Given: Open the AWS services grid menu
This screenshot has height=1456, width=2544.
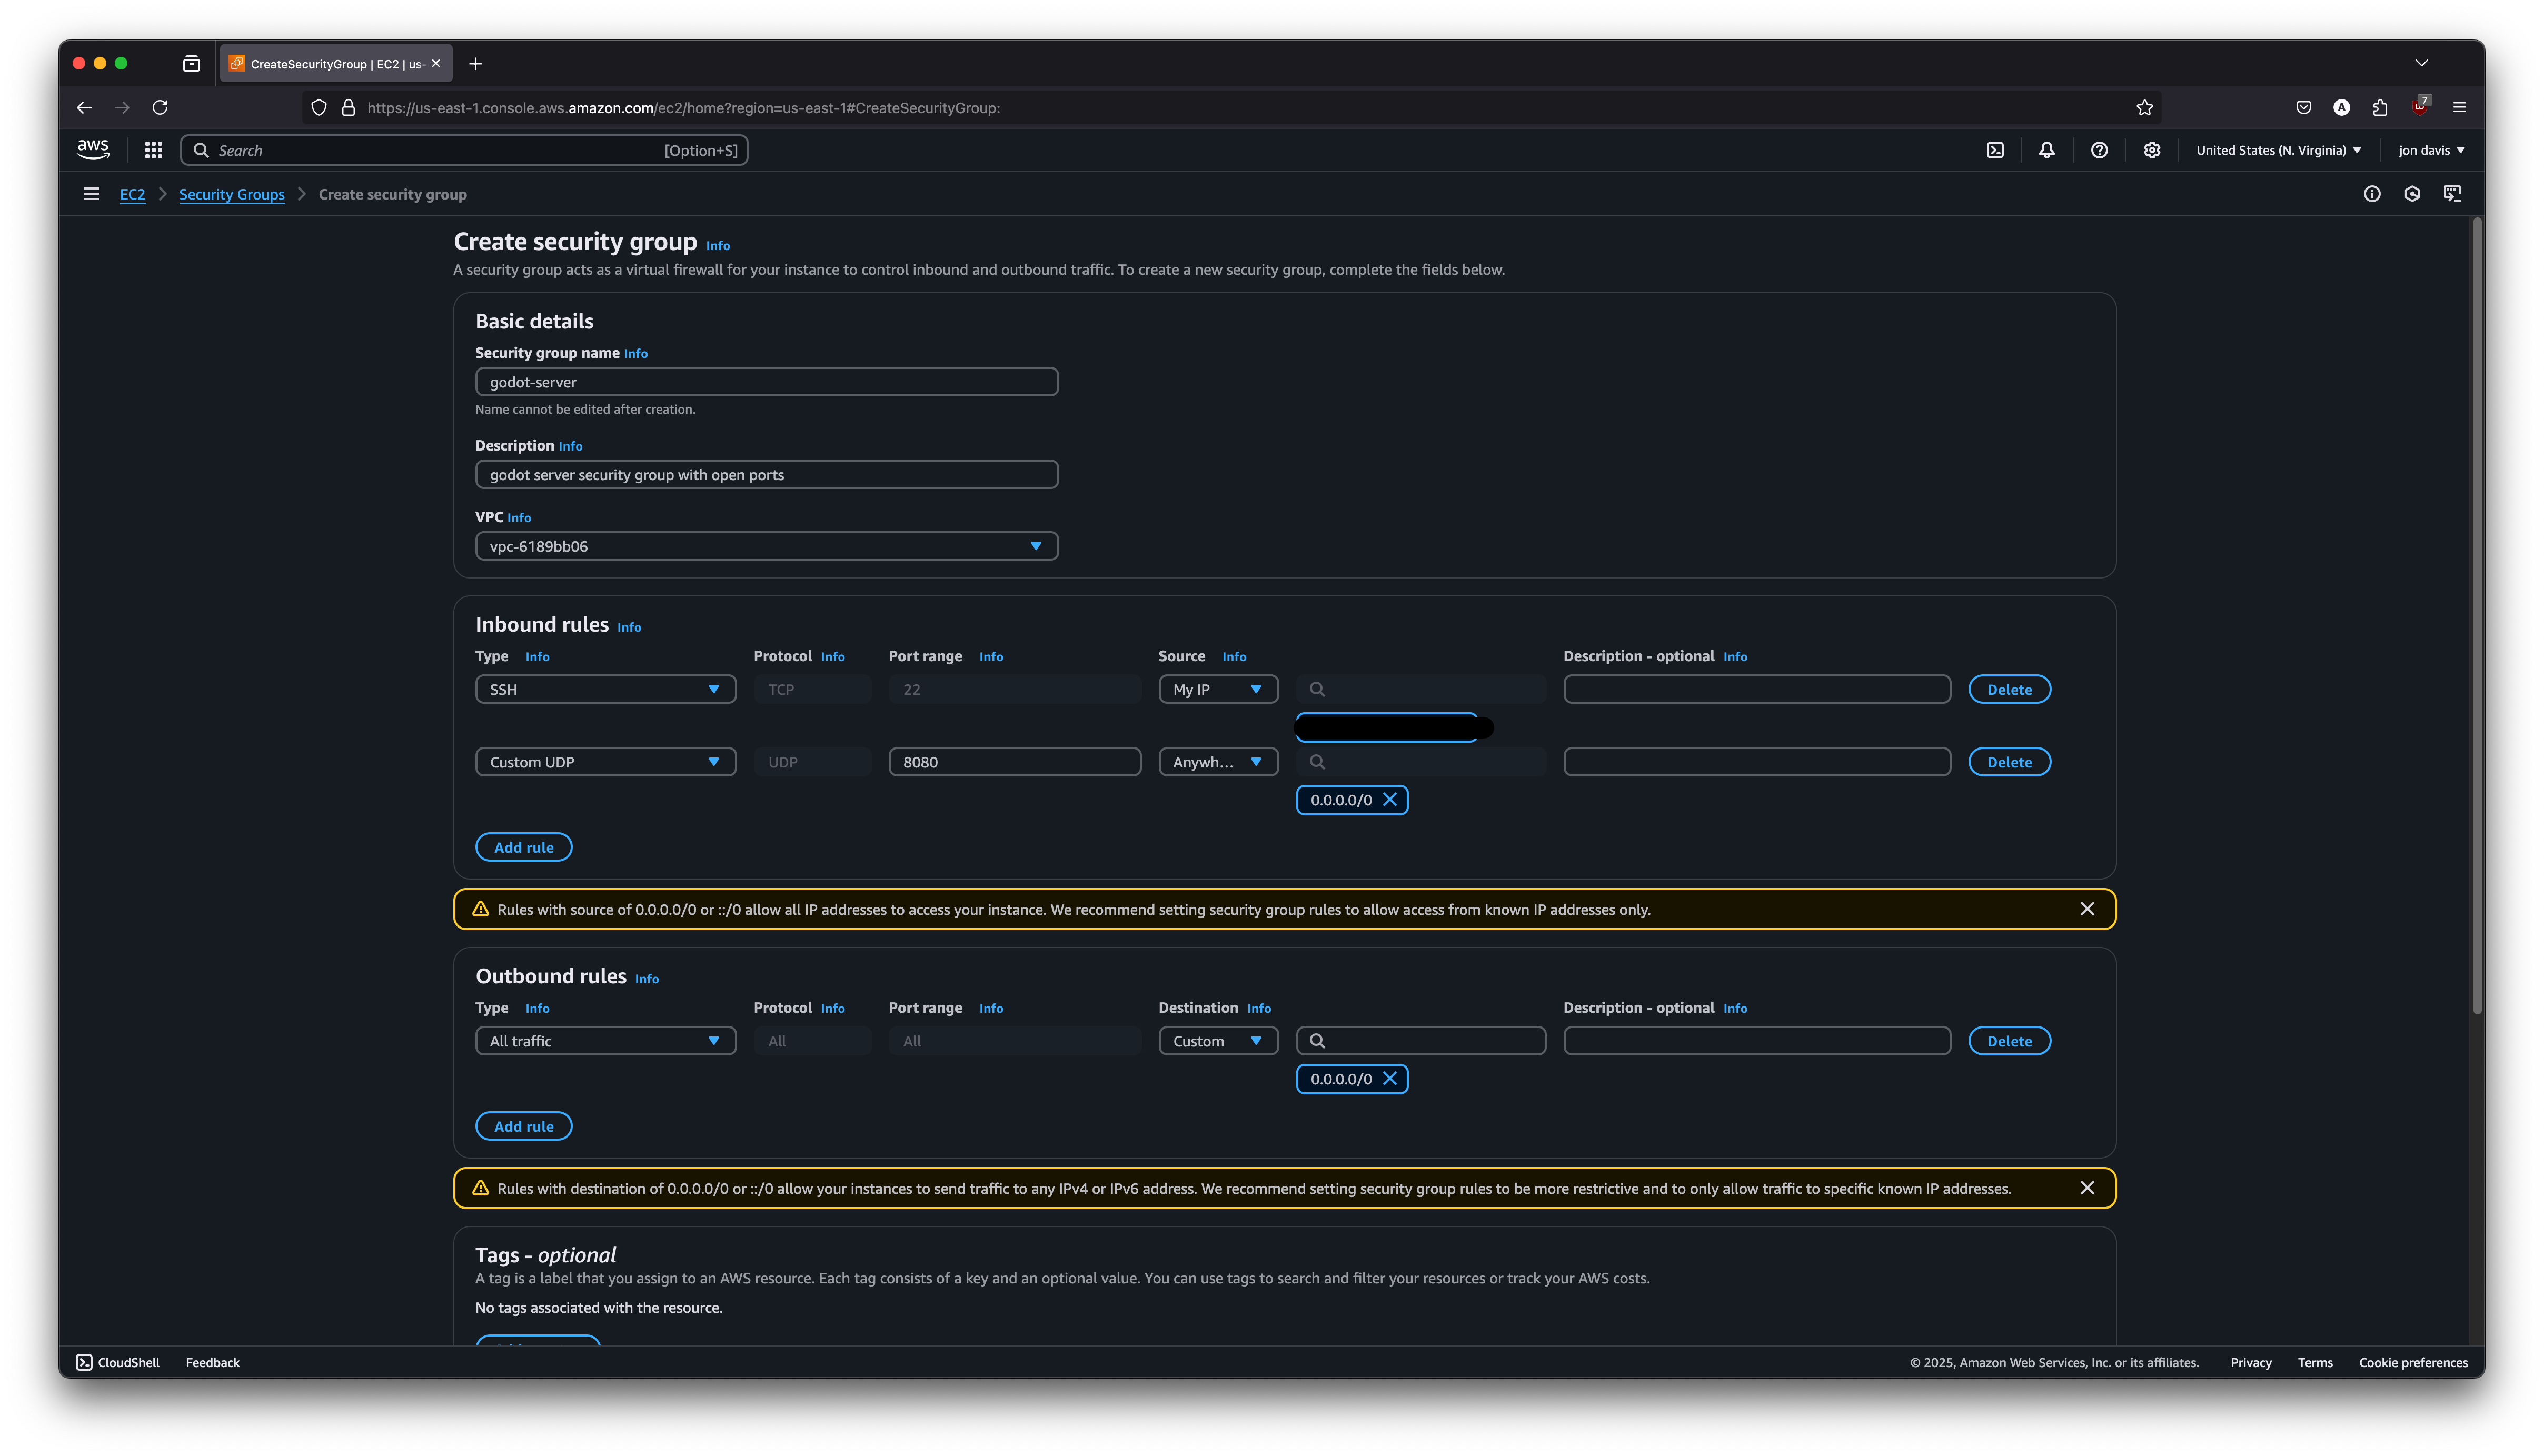Looking at the screenshot, I should click(153, 150).
